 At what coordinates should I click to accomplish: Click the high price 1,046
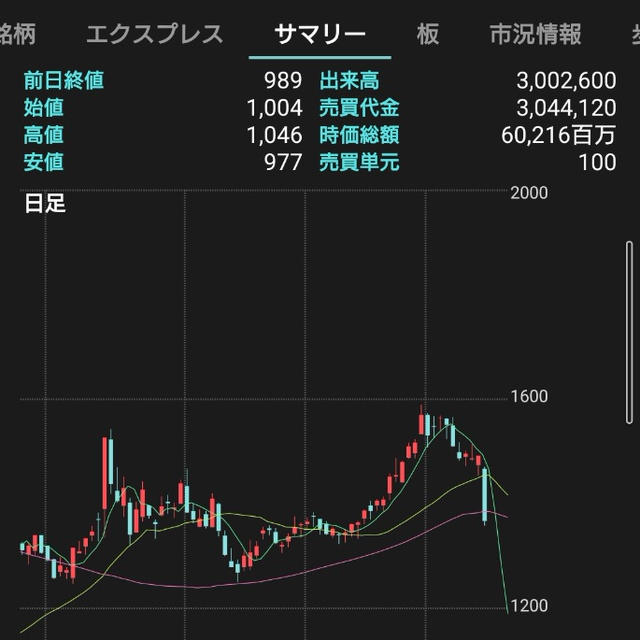coord(275,135)
